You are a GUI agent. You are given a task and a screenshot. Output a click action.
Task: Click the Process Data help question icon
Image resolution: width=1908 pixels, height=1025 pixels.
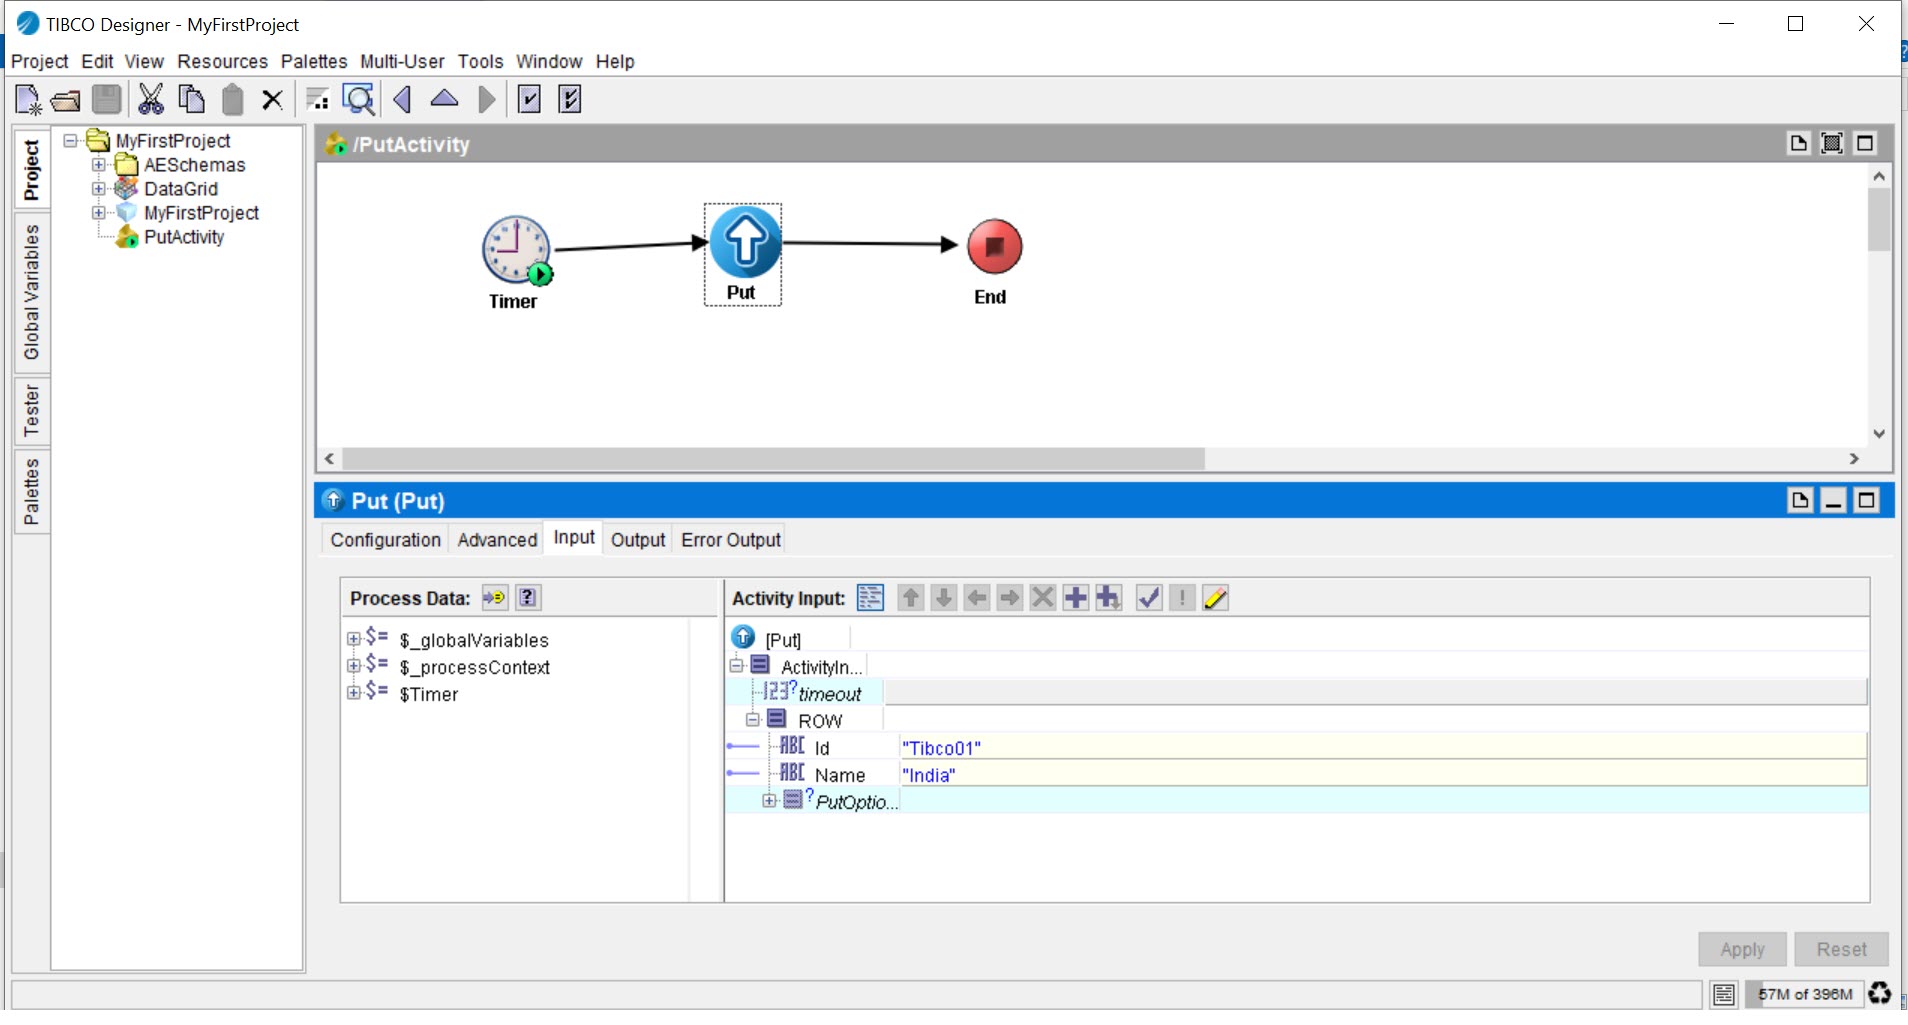click(x=528, y=598)
